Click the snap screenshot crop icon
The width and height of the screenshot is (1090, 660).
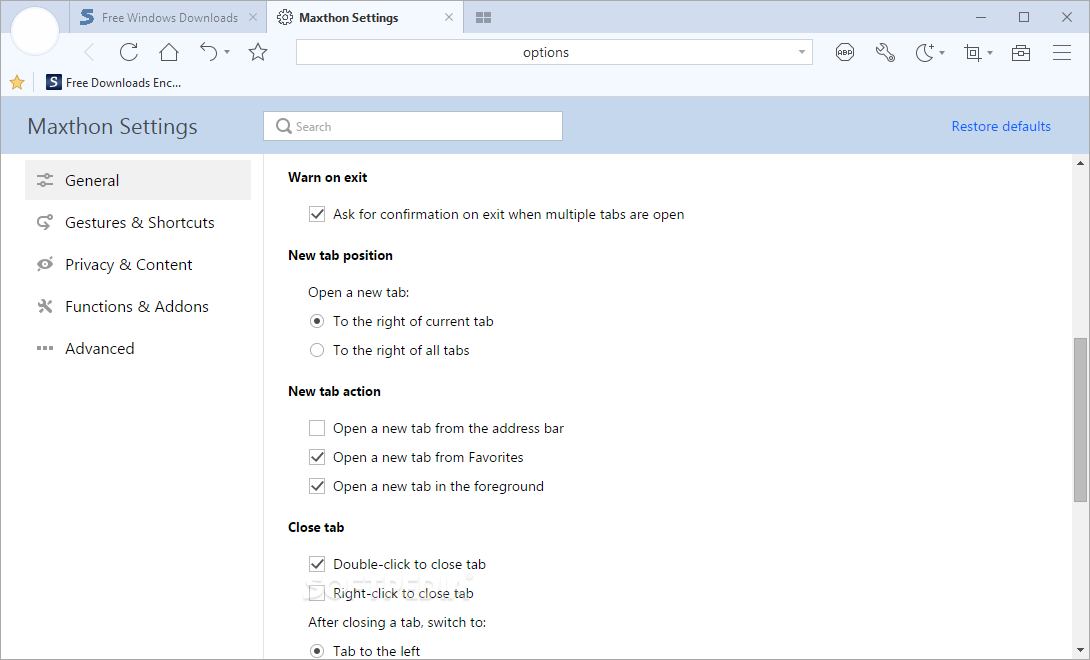tap(973, 53)
